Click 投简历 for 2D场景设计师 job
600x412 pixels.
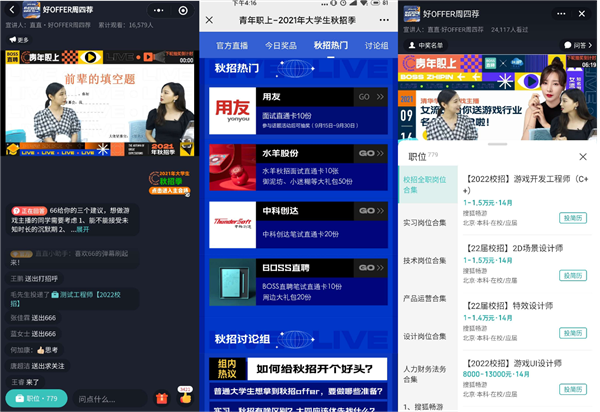coord(573,275)
